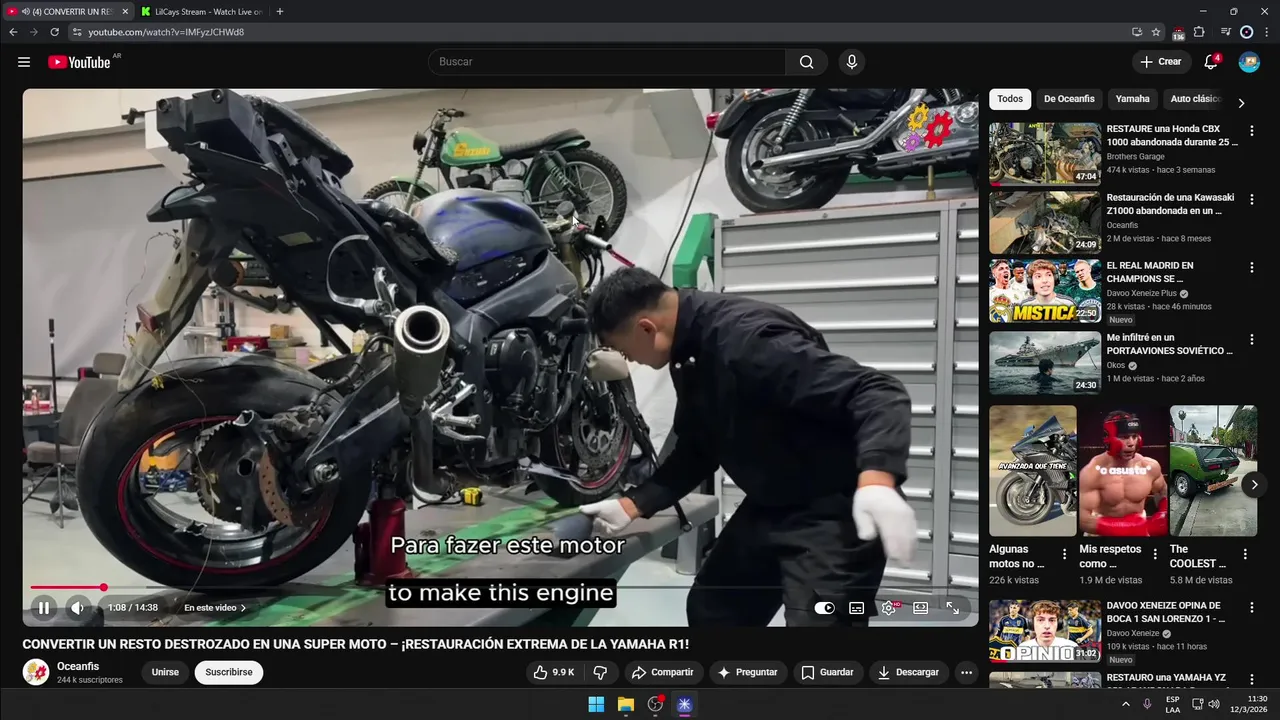Bookmark this page with the star

point(1156,32)
